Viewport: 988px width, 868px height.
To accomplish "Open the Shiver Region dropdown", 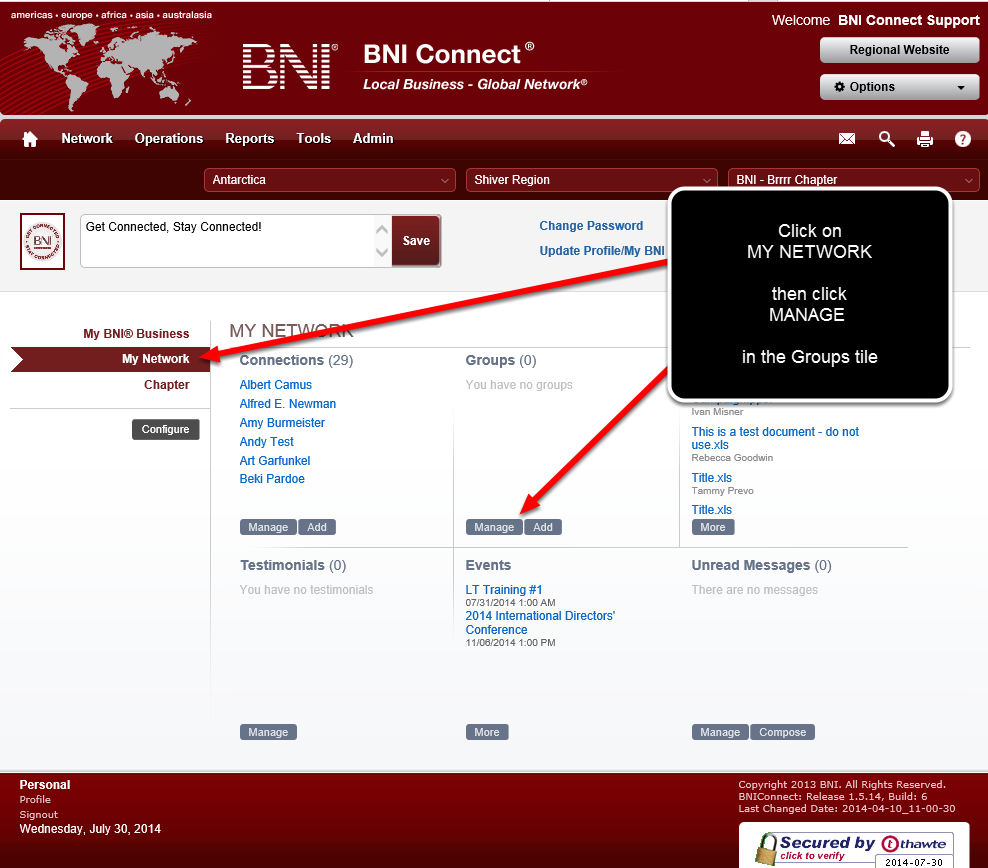I will [x=590, y=180].
